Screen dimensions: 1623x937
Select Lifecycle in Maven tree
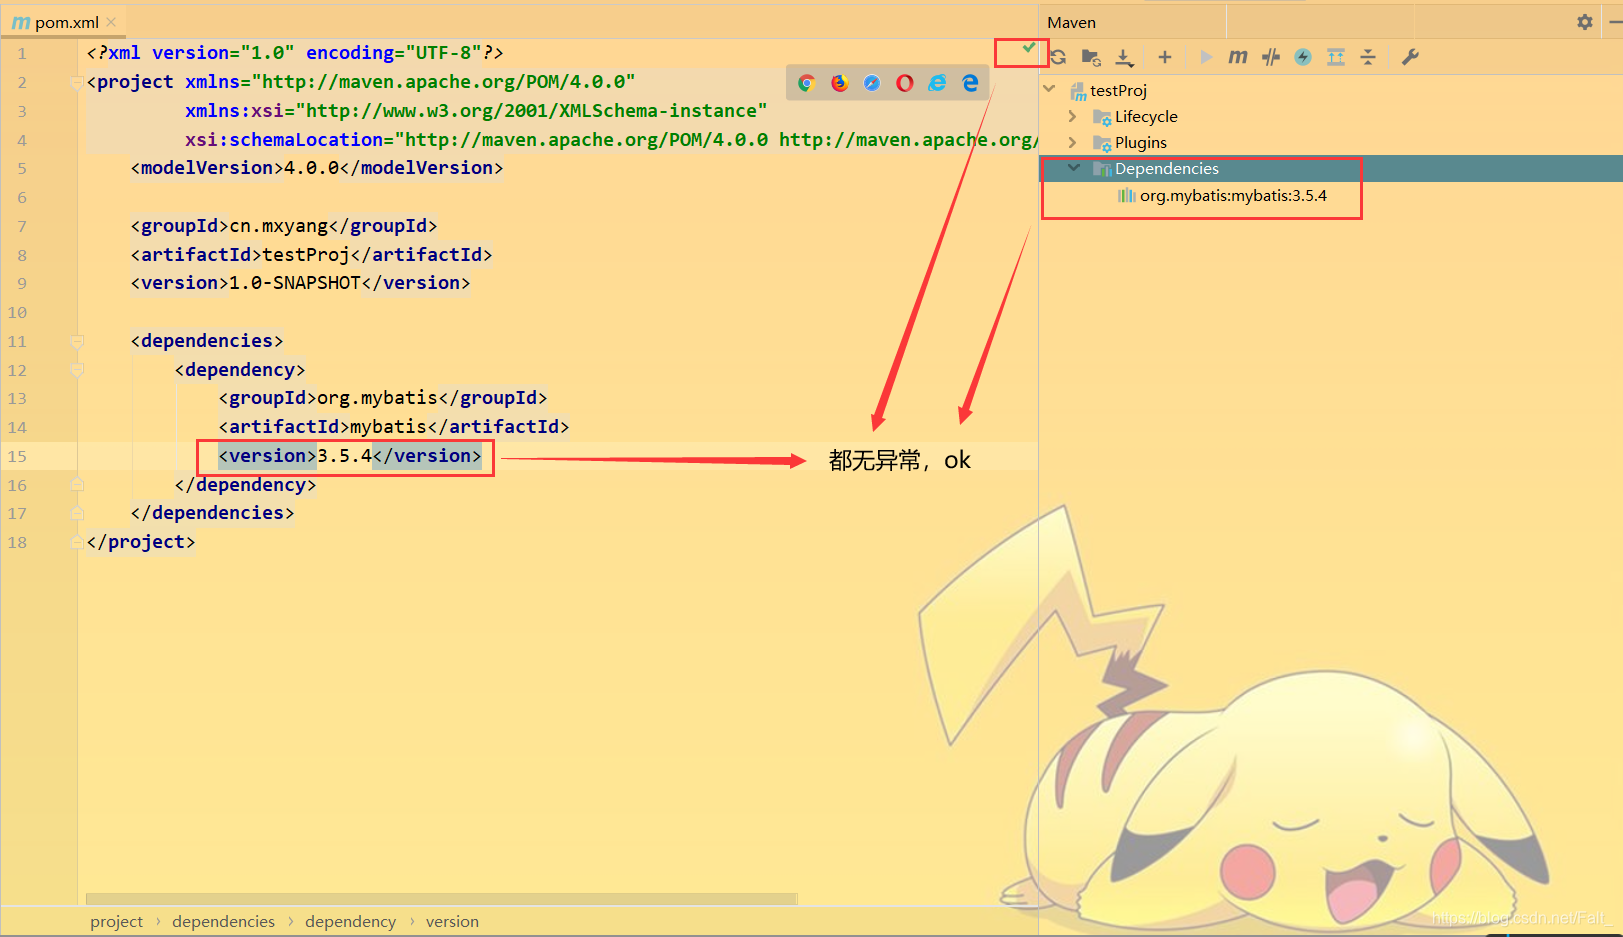(x=1146, y=116)
